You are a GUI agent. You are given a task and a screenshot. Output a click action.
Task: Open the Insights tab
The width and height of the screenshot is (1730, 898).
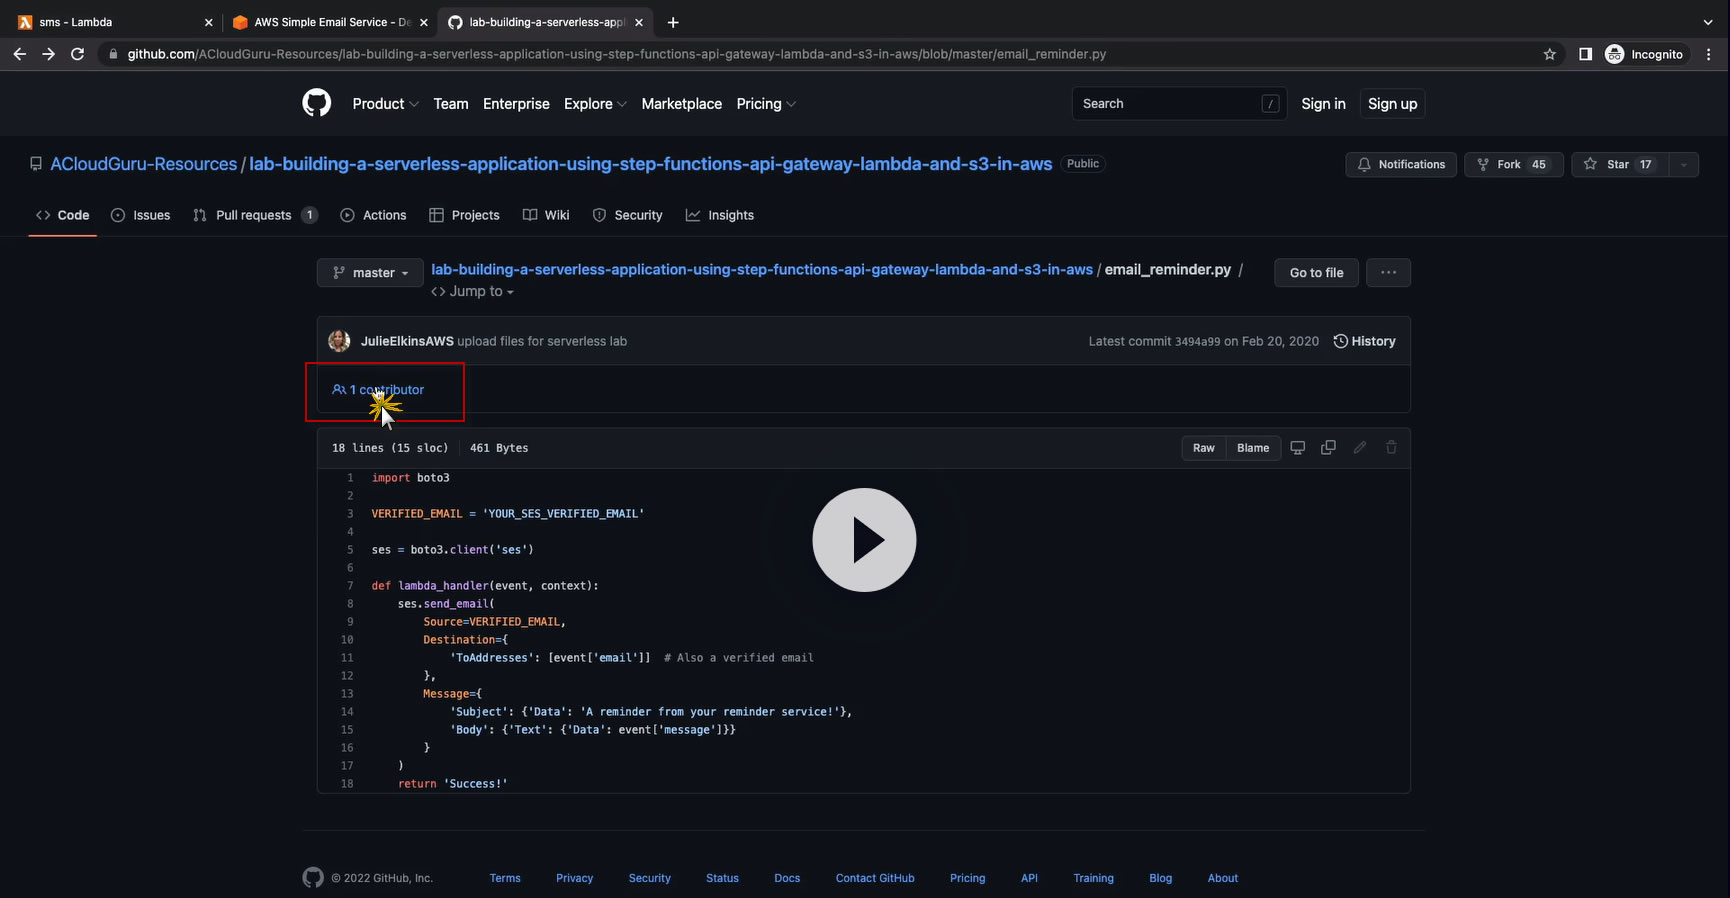point(720,215)
